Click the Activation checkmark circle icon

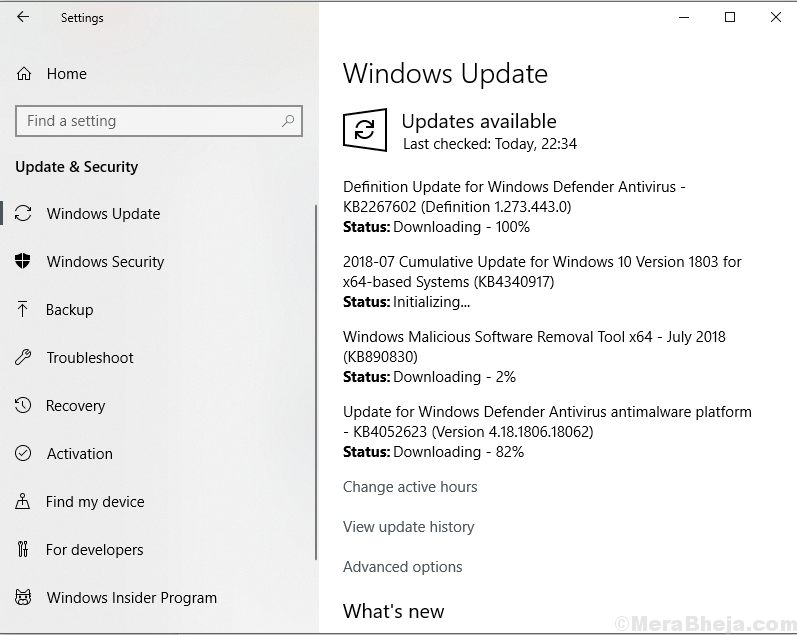point(23,453)
